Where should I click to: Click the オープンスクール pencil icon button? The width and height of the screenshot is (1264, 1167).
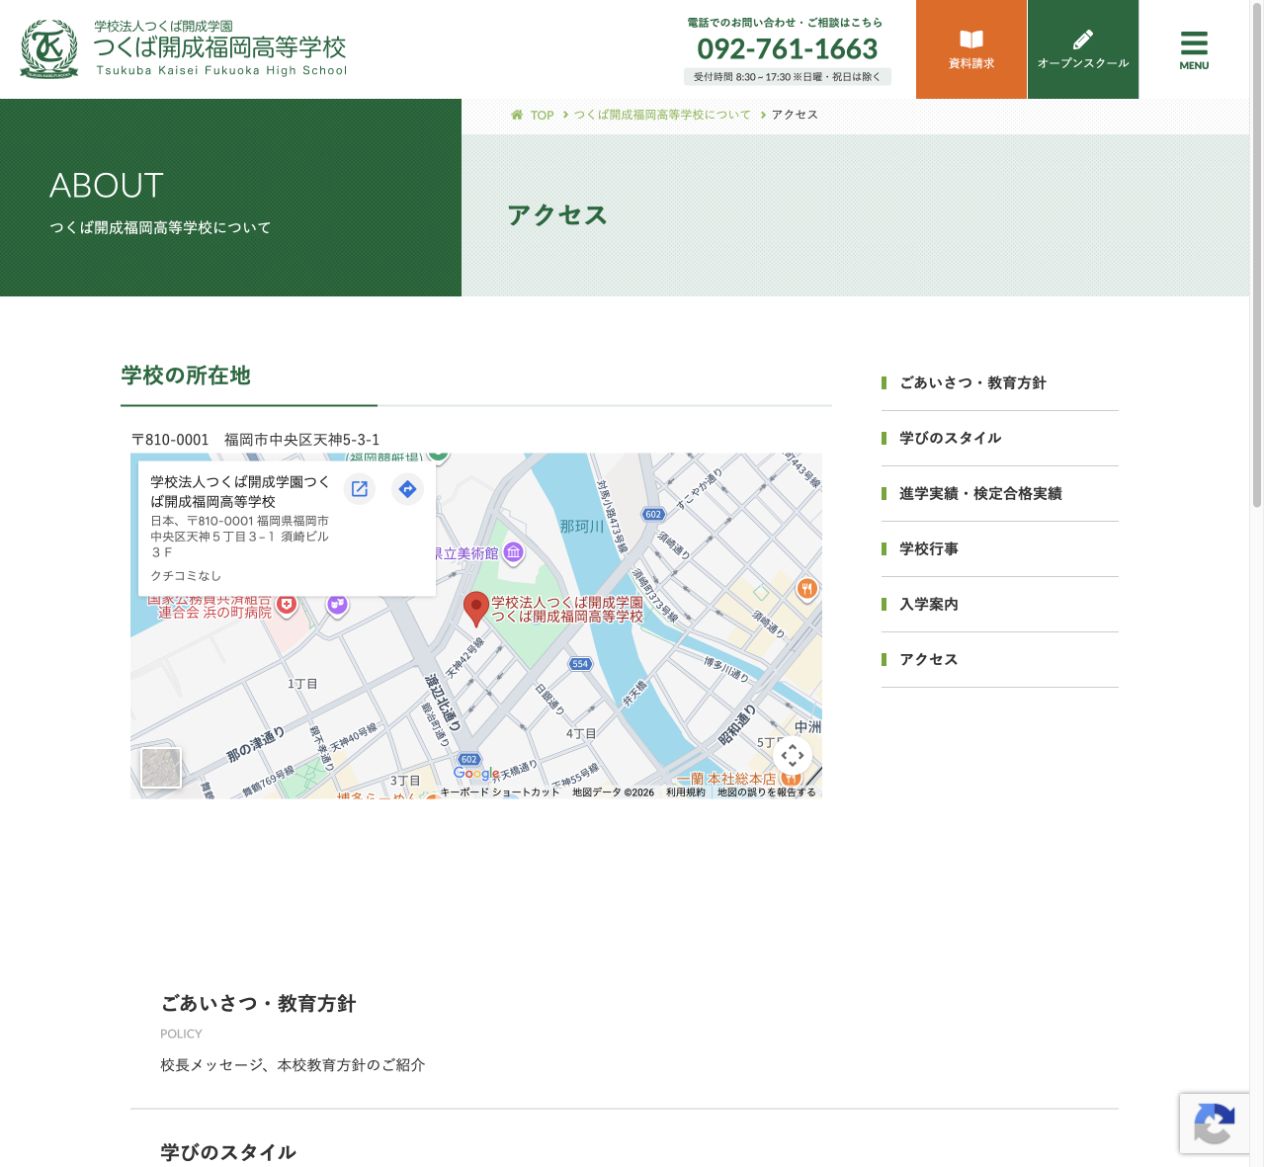click(1083, 49)
